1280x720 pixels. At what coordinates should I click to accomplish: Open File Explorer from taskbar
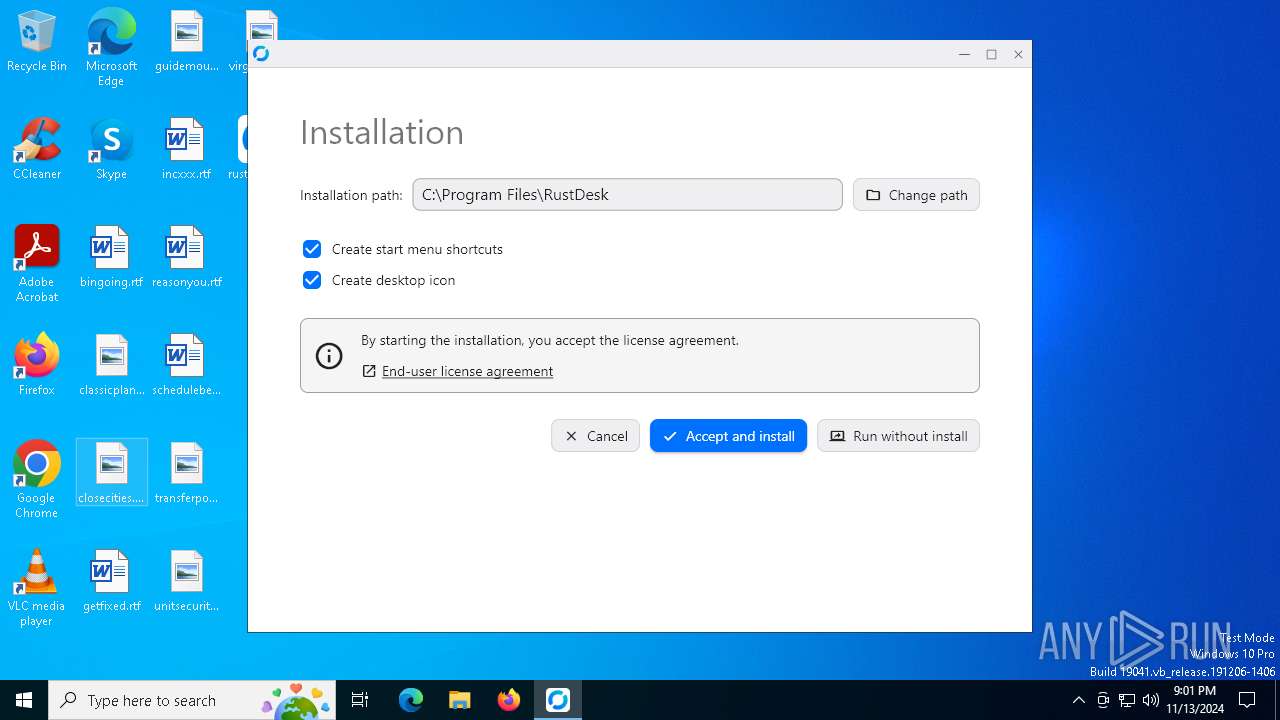tap(460, 700)
